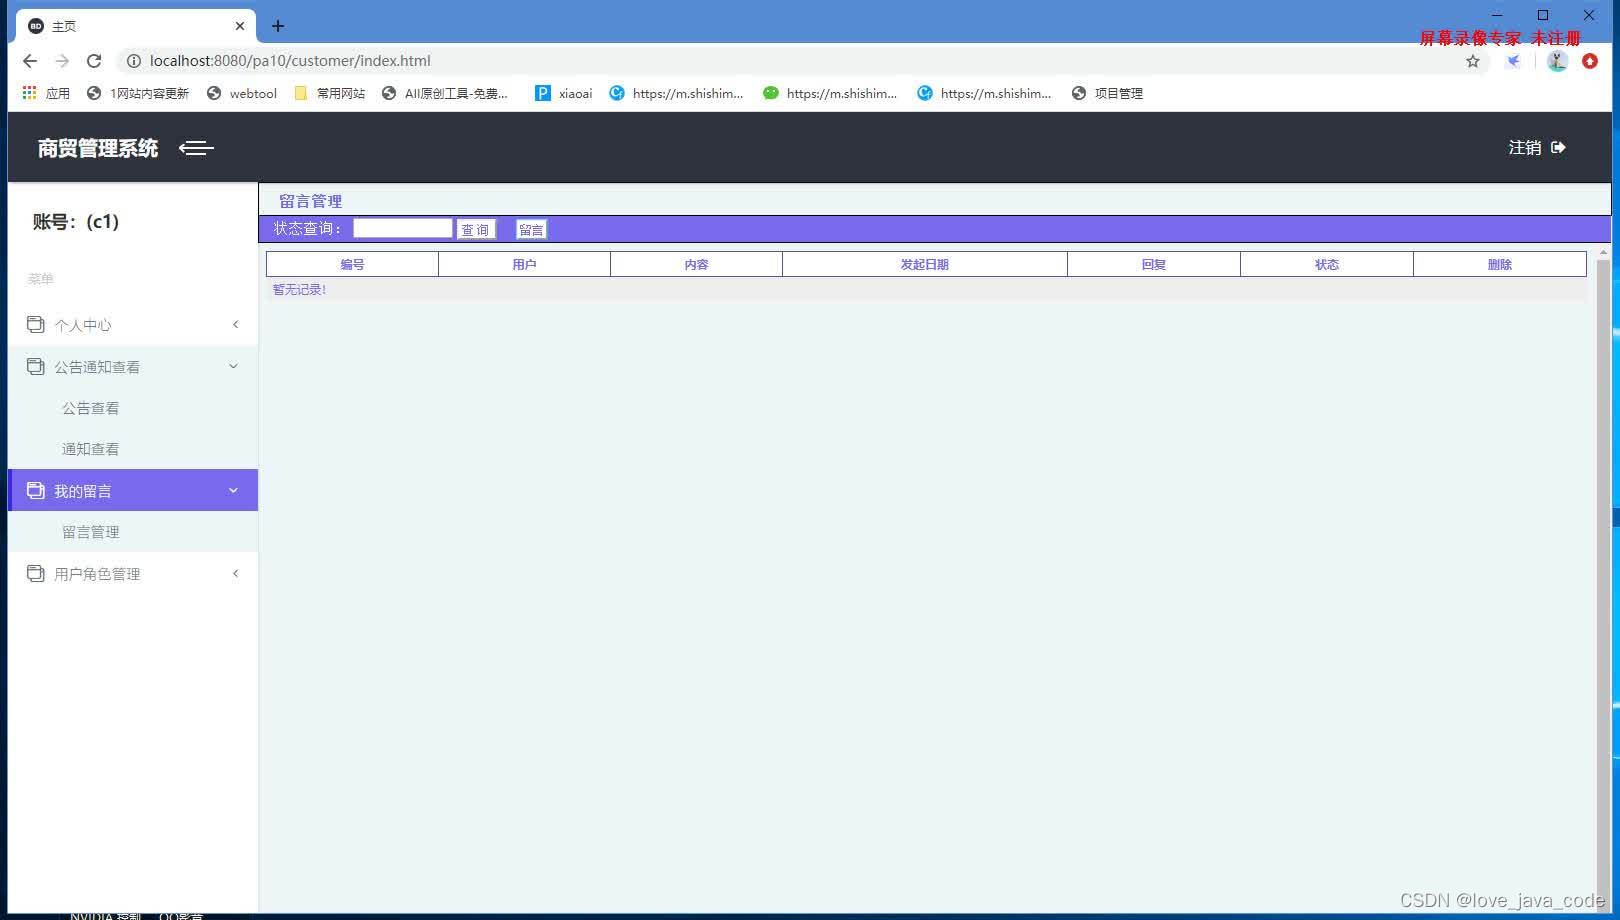This screenshot has height=920, width=1620.
Task: Select the 用户角色管理 menu item
Action: click(x=133, y=573)
